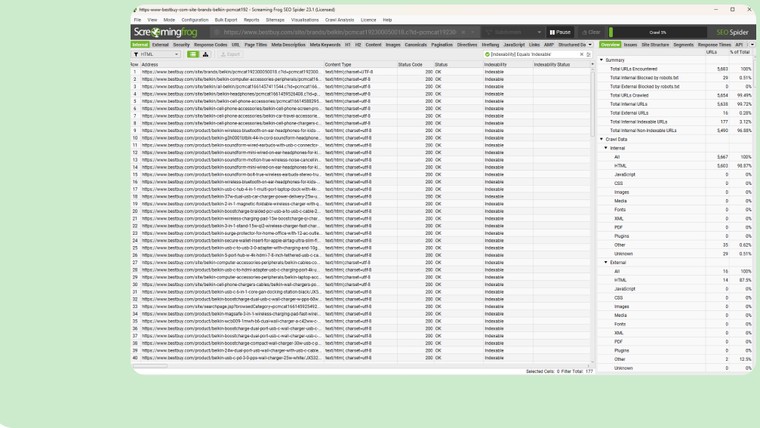This screenshot has height=428, width=760.
Task: Open the HTML filter dropdown
Action: coord(156,54)
